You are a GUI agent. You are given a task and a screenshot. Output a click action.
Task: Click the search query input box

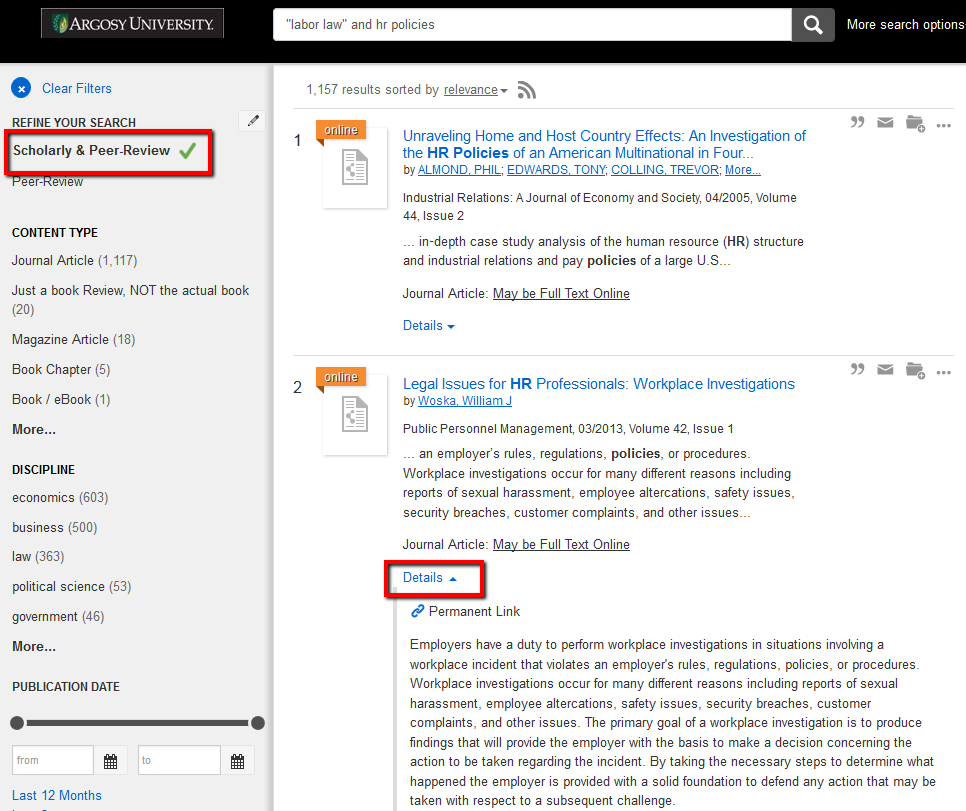click(532, 25)
